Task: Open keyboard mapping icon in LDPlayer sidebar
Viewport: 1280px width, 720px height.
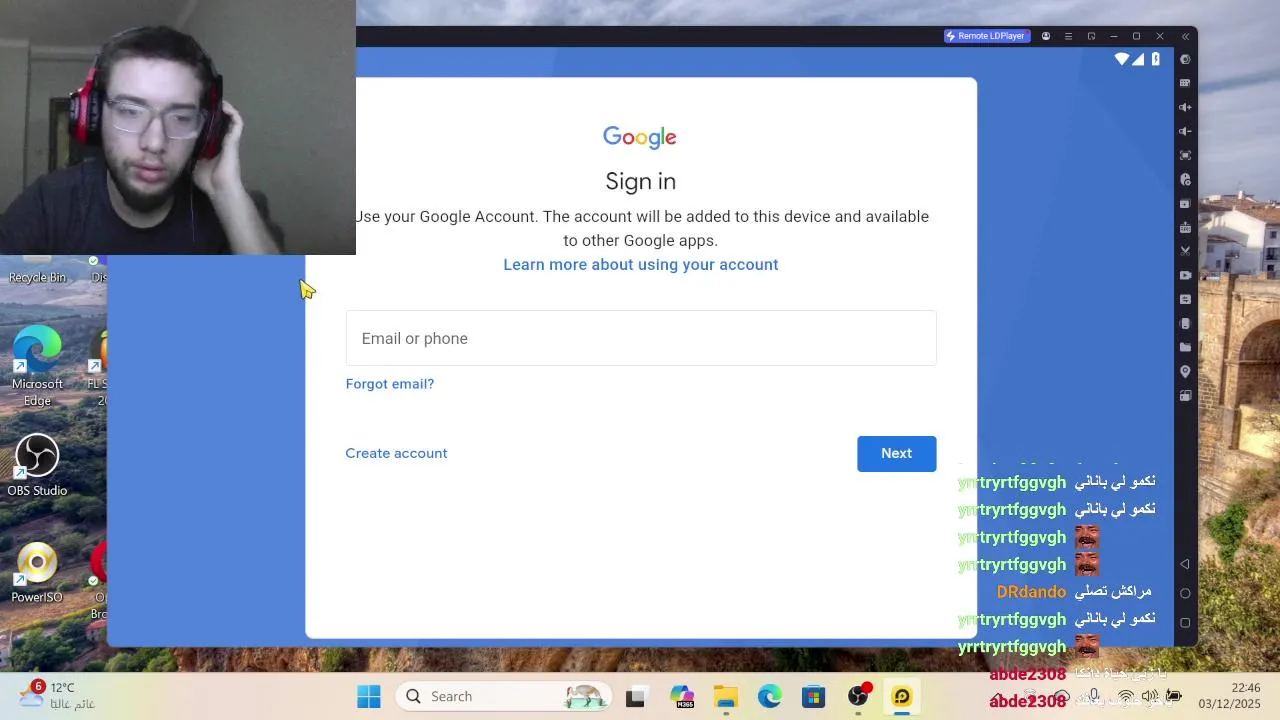Action: tap(1185, 83)
